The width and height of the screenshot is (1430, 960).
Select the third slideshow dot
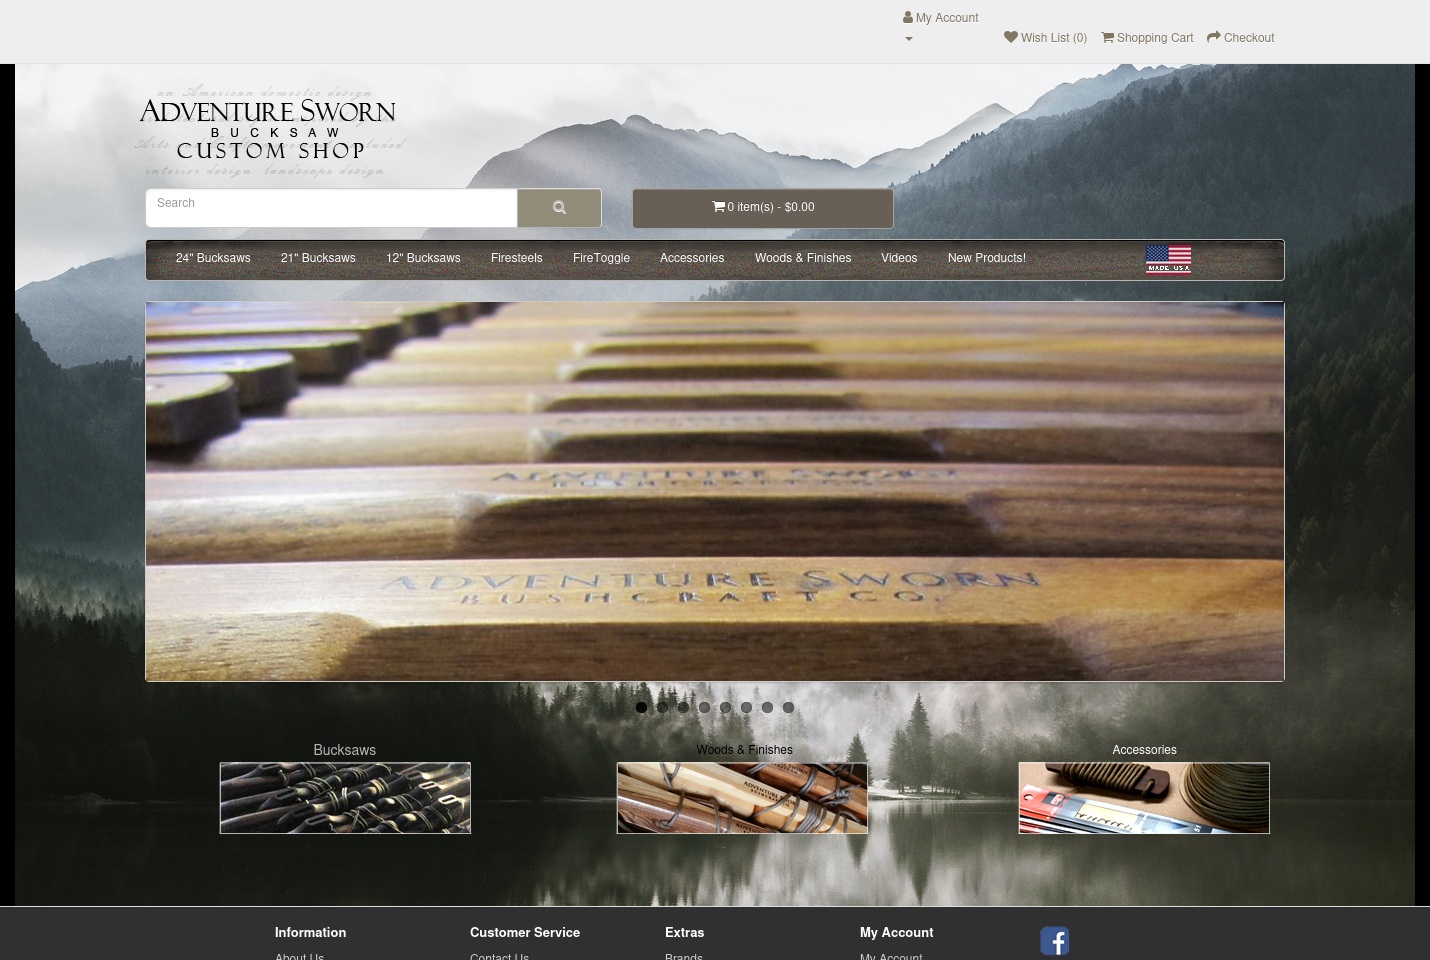[x=683, y=707]
